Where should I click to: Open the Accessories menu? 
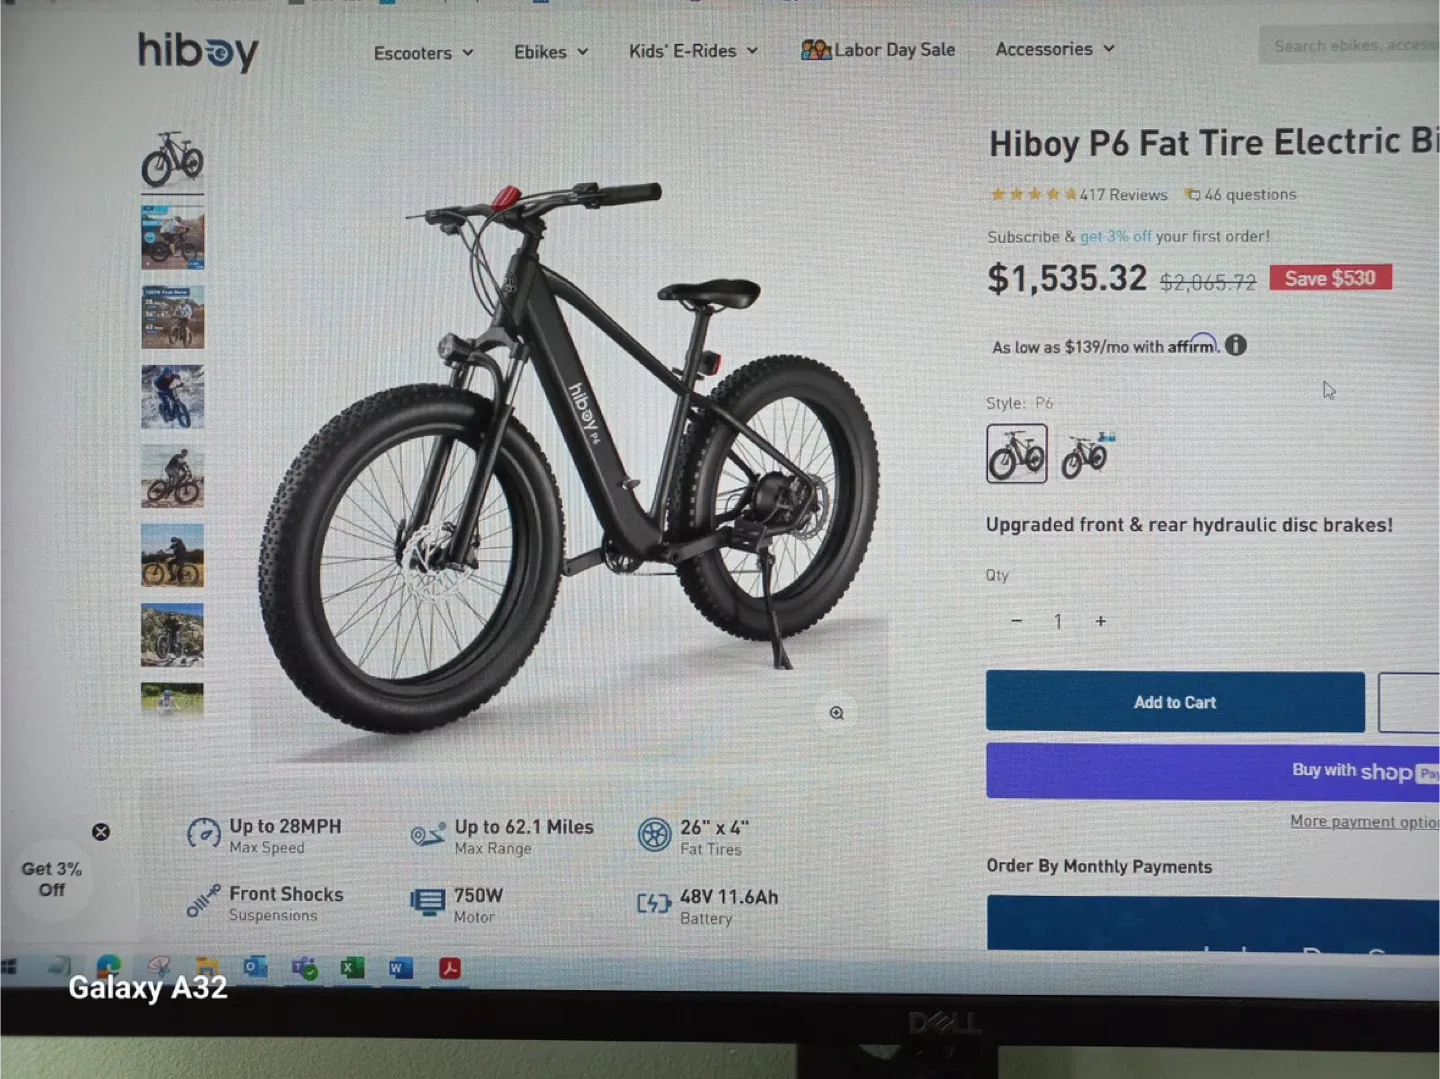pyautogui.click(x=1054, y=49)
